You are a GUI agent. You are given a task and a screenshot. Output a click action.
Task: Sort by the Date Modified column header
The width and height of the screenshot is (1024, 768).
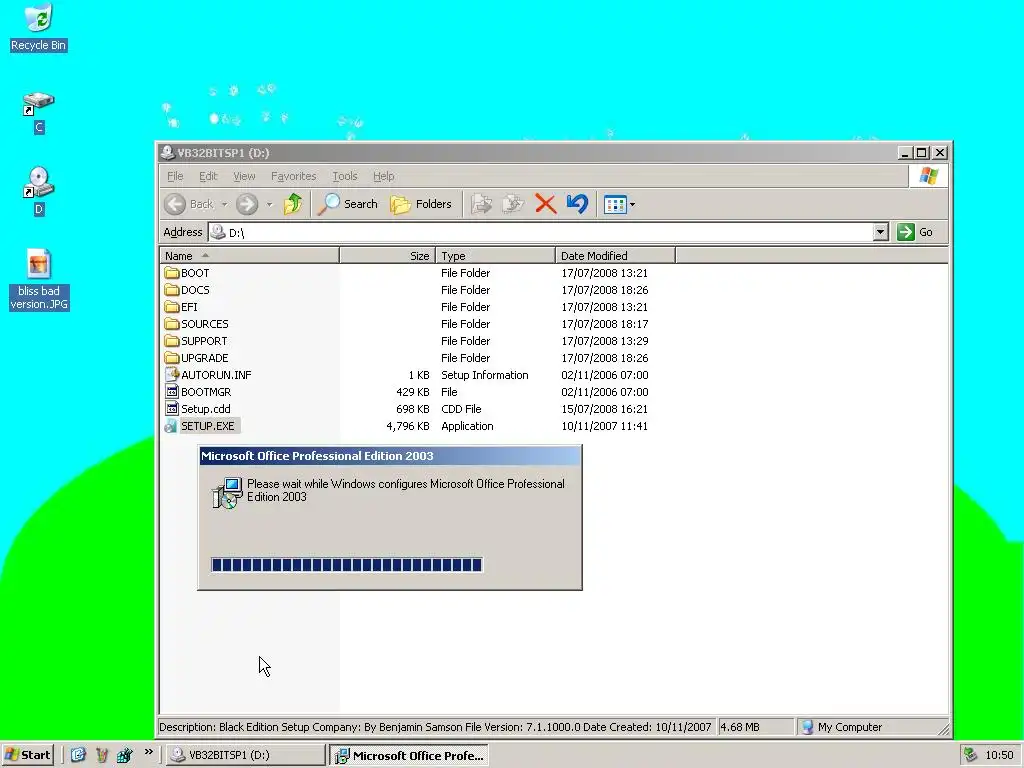click(x=615, y=256)
